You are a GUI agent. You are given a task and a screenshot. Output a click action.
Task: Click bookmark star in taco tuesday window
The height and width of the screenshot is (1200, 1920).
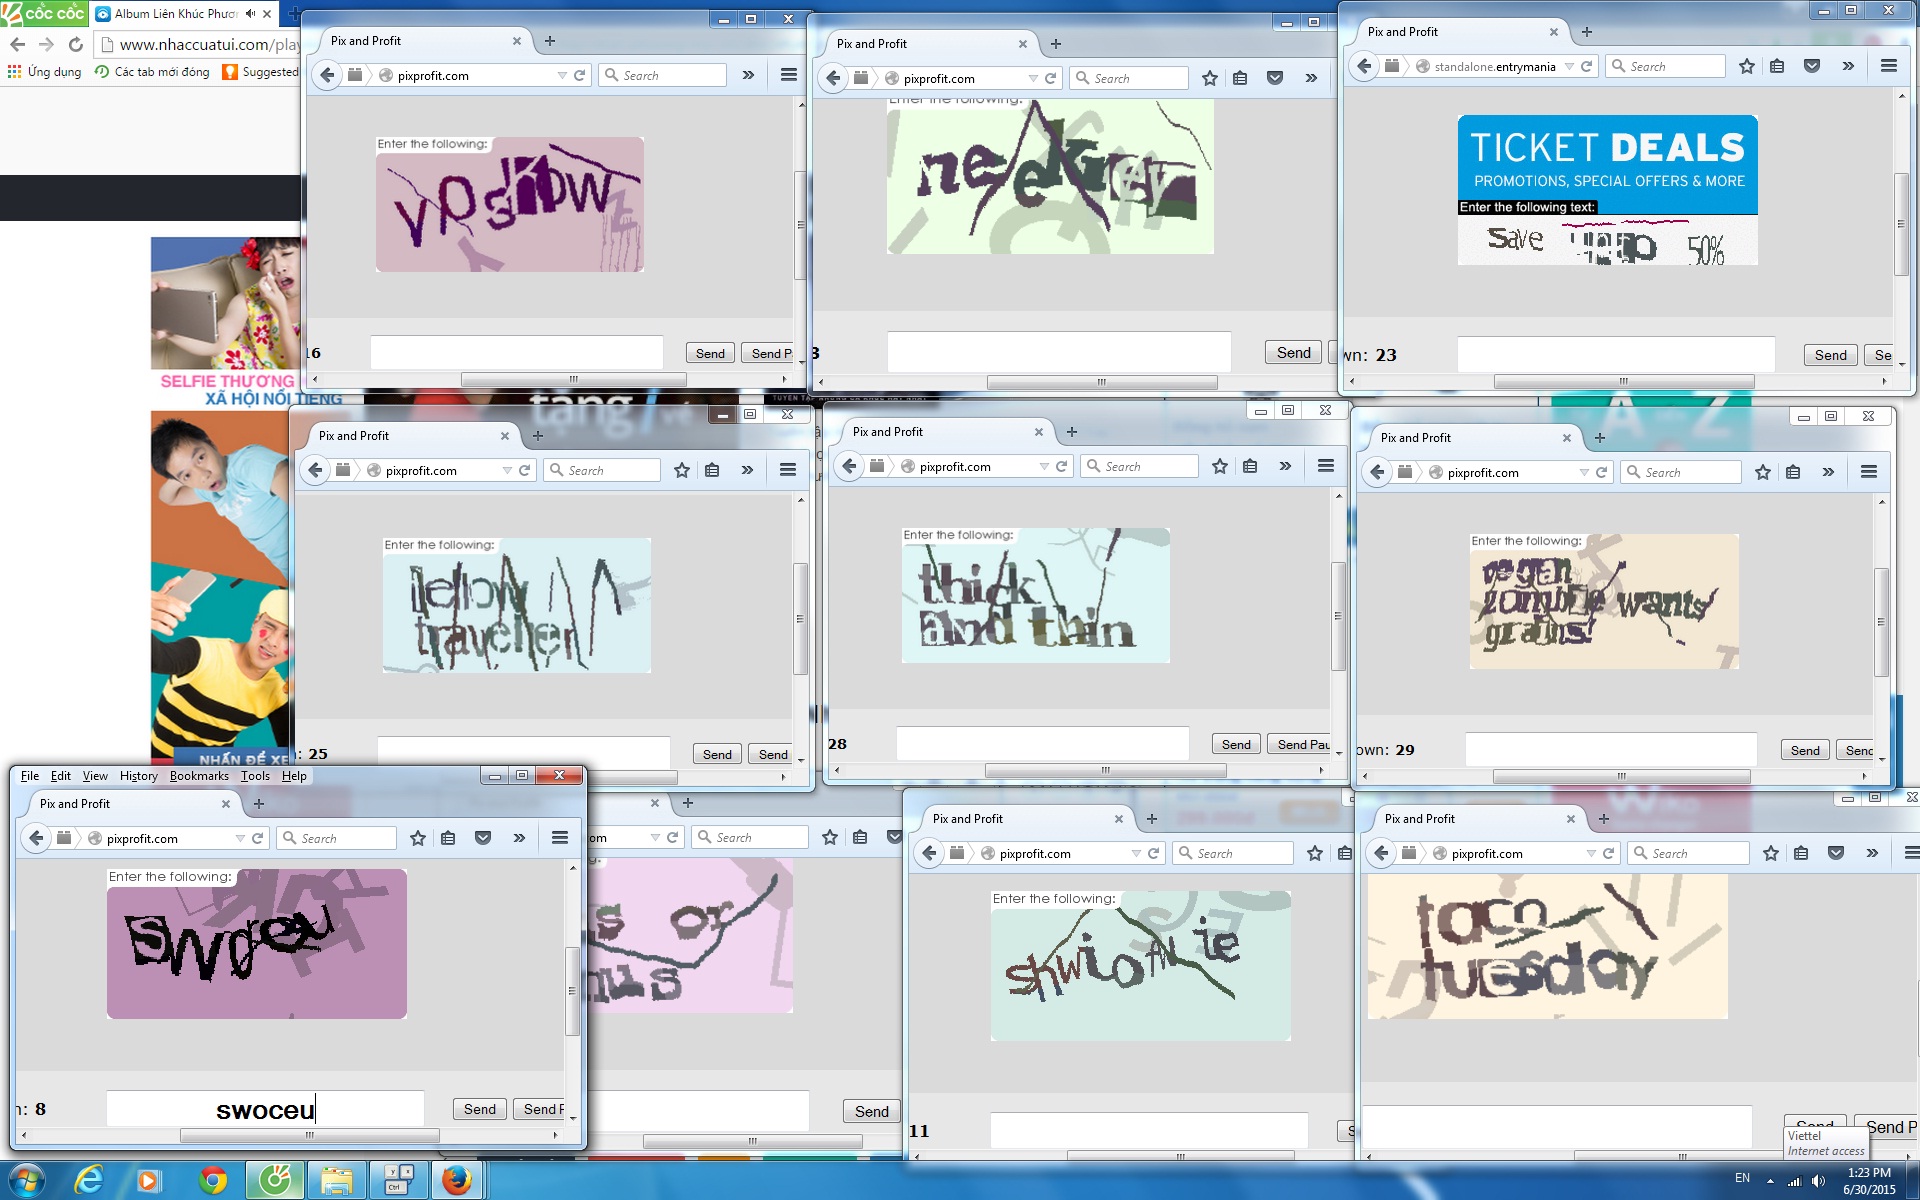pyautogui.click(x=1771, y=853)
